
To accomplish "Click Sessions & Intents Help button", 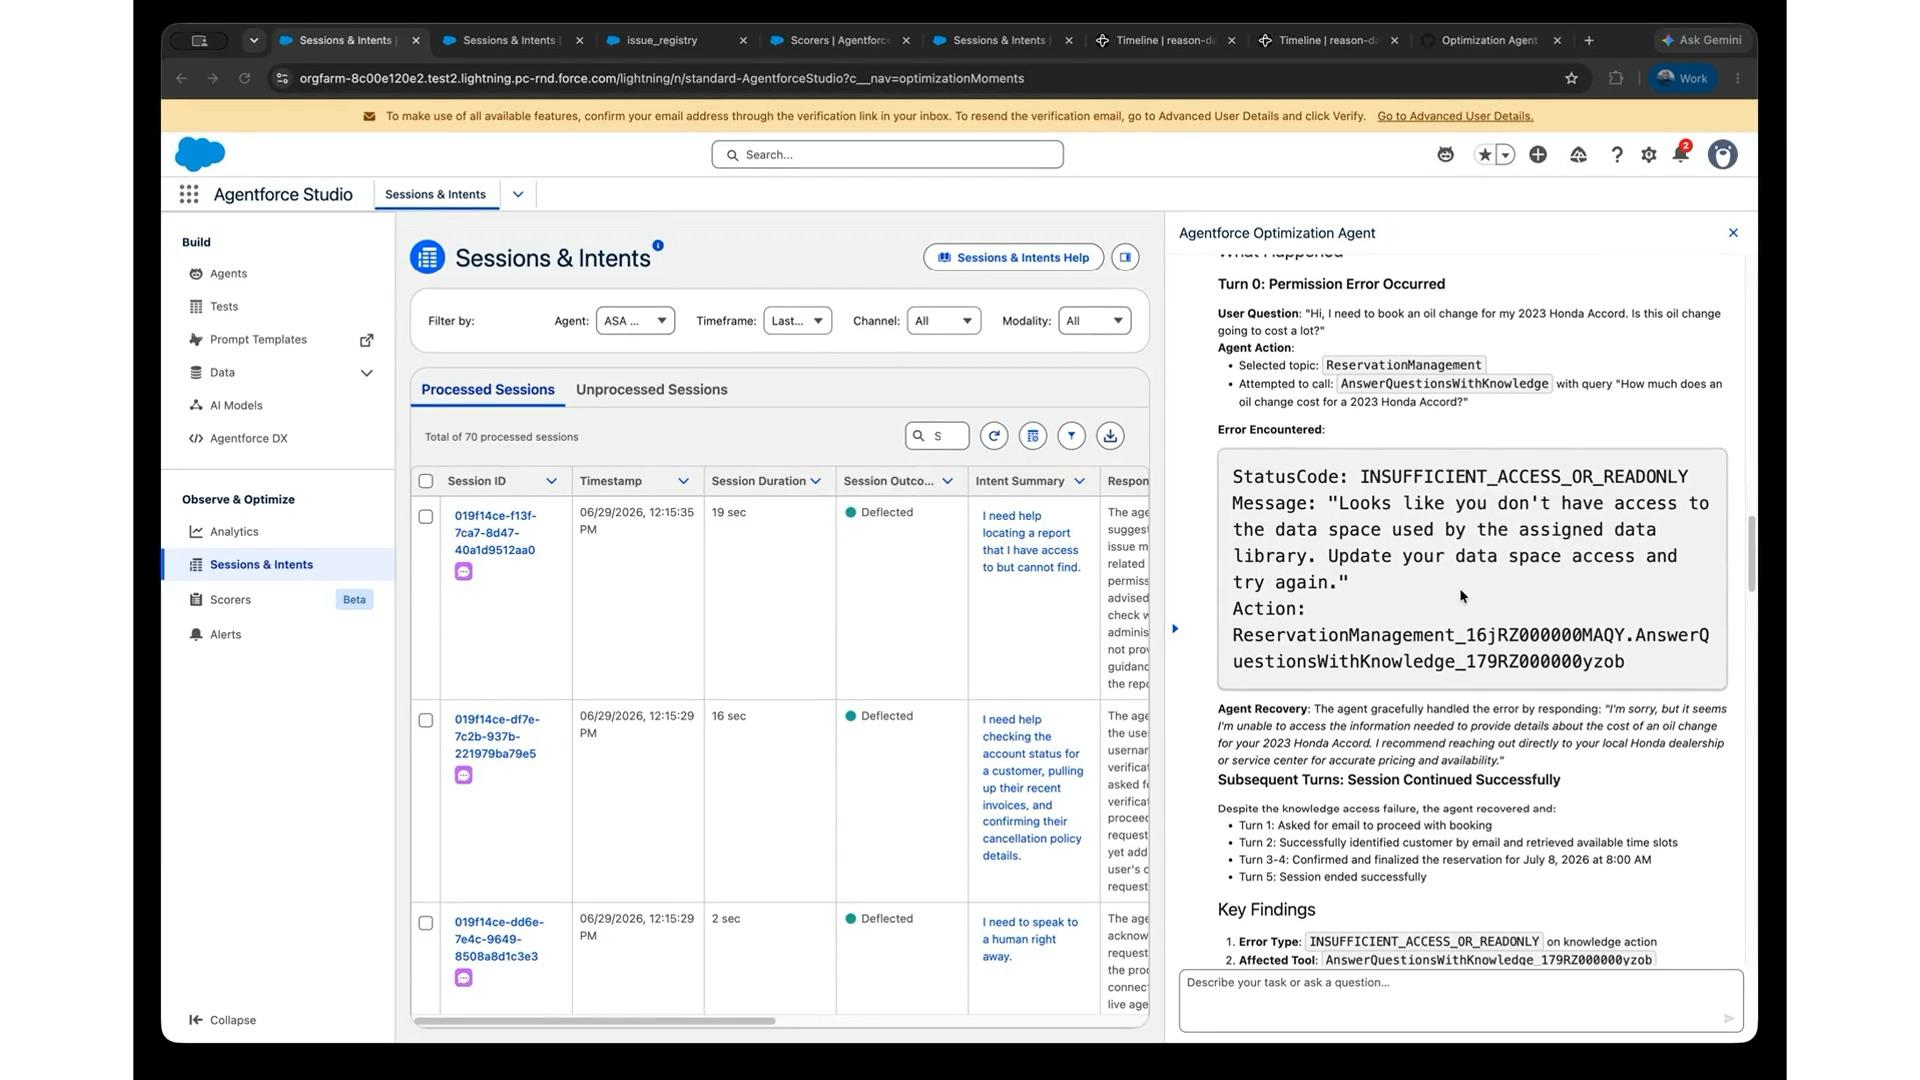I will pyautogui.click(x=1013, y=257).
